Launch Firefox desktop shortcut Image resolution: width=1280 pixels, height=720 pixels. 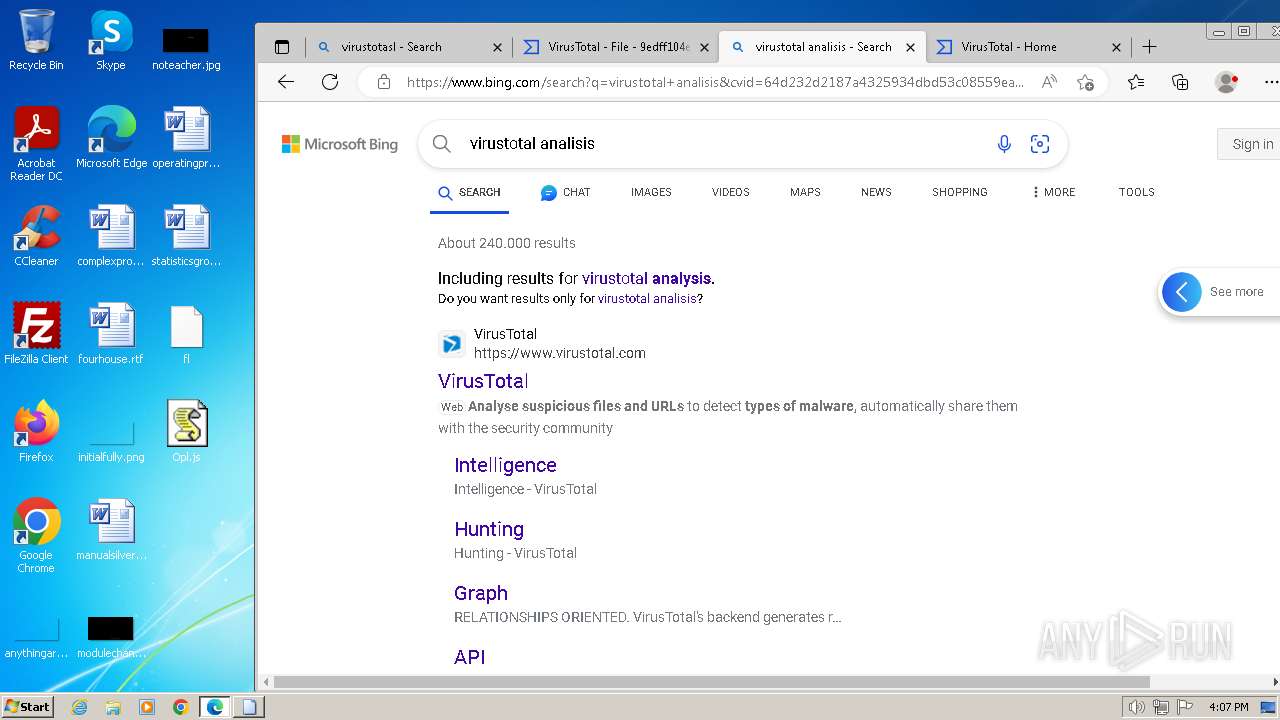[x=36, y=432]
